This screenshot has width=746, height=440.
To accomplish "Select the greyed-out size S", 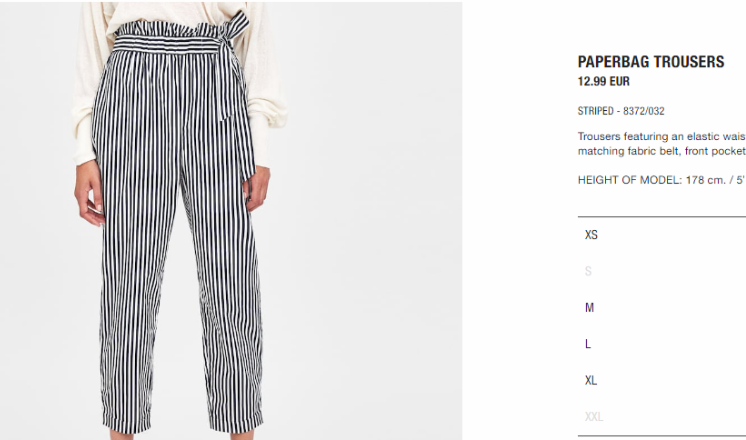I will click(x=662, y=271).
